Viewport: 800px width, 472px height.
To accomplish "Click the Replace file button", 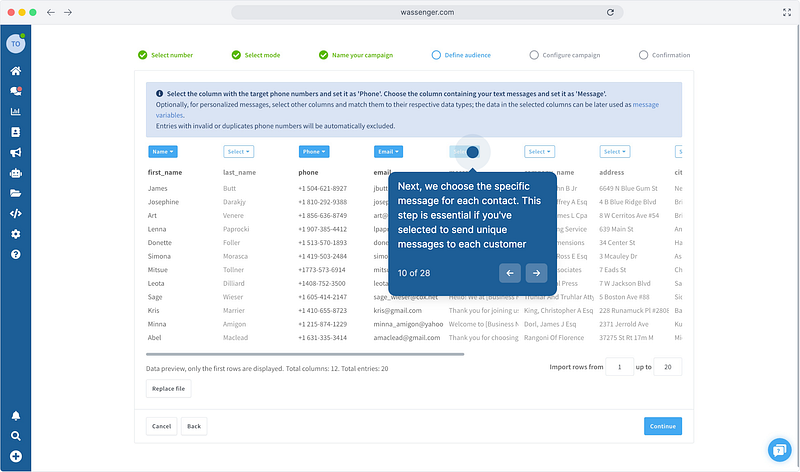I will pyautogui.click(x=168, y=389).
